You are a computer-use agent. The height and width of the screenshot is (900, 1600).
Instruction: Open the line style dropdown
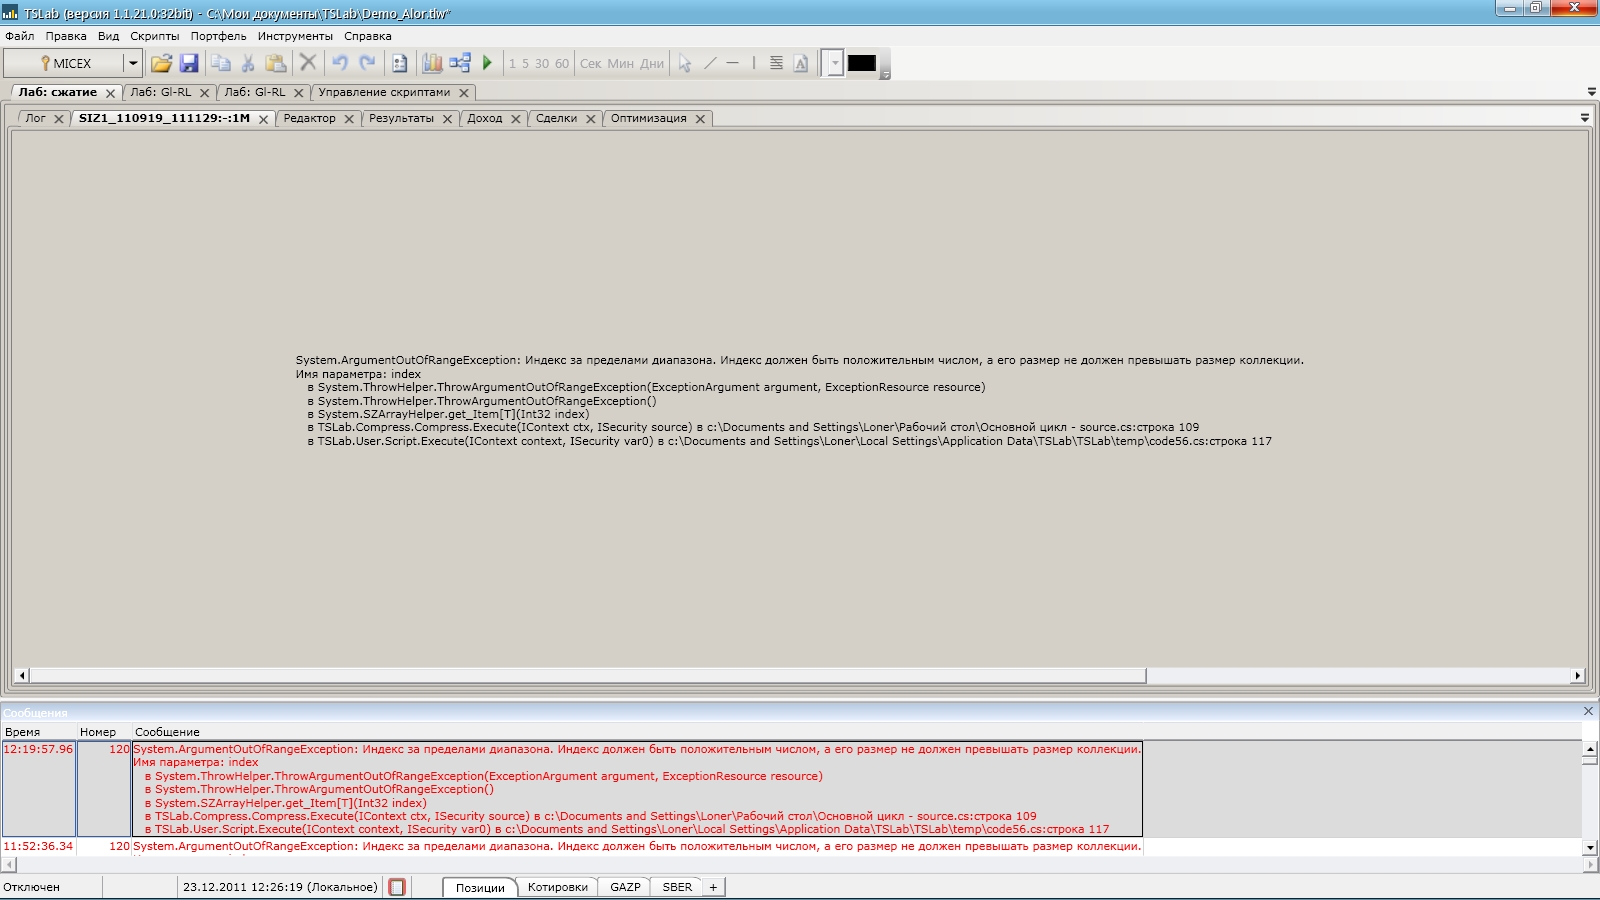click(x=834, y=63)
